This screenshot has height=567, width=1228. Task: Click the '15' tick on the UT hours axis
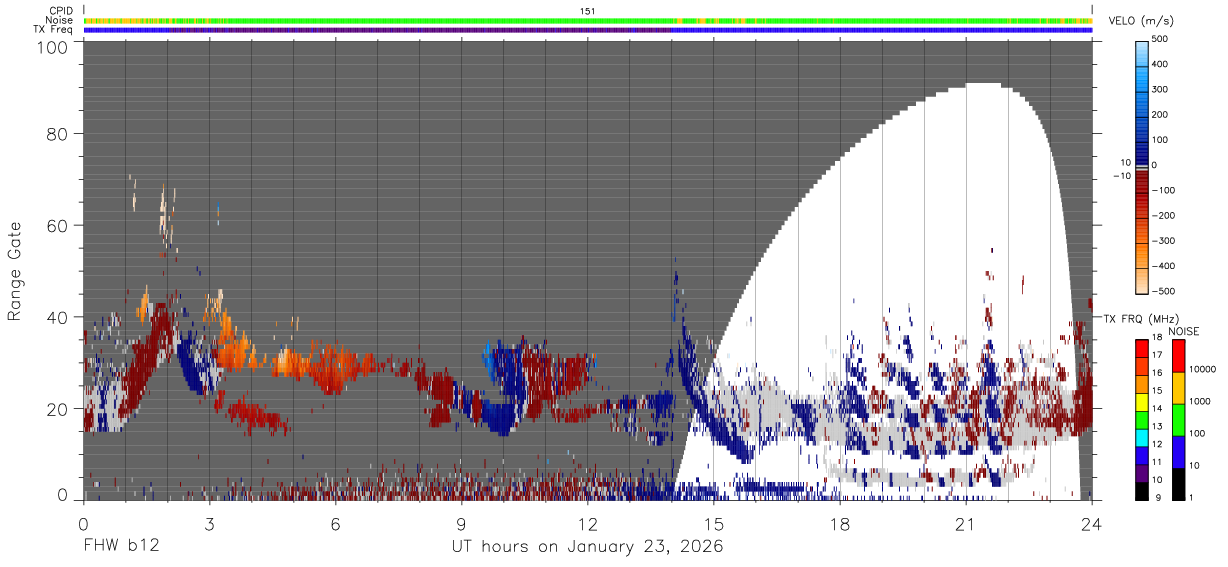(x=714, y=523)
